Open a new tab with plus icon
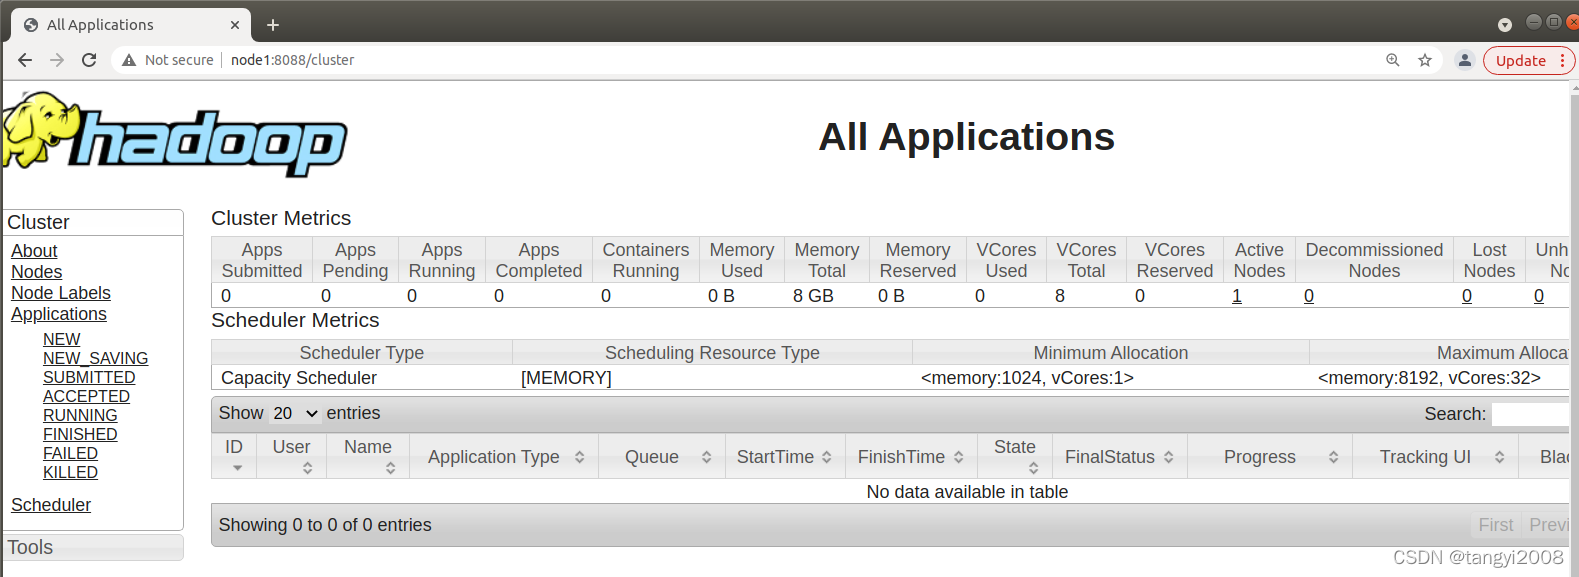The image size is (1579, 577). click(x=273, y=25)
